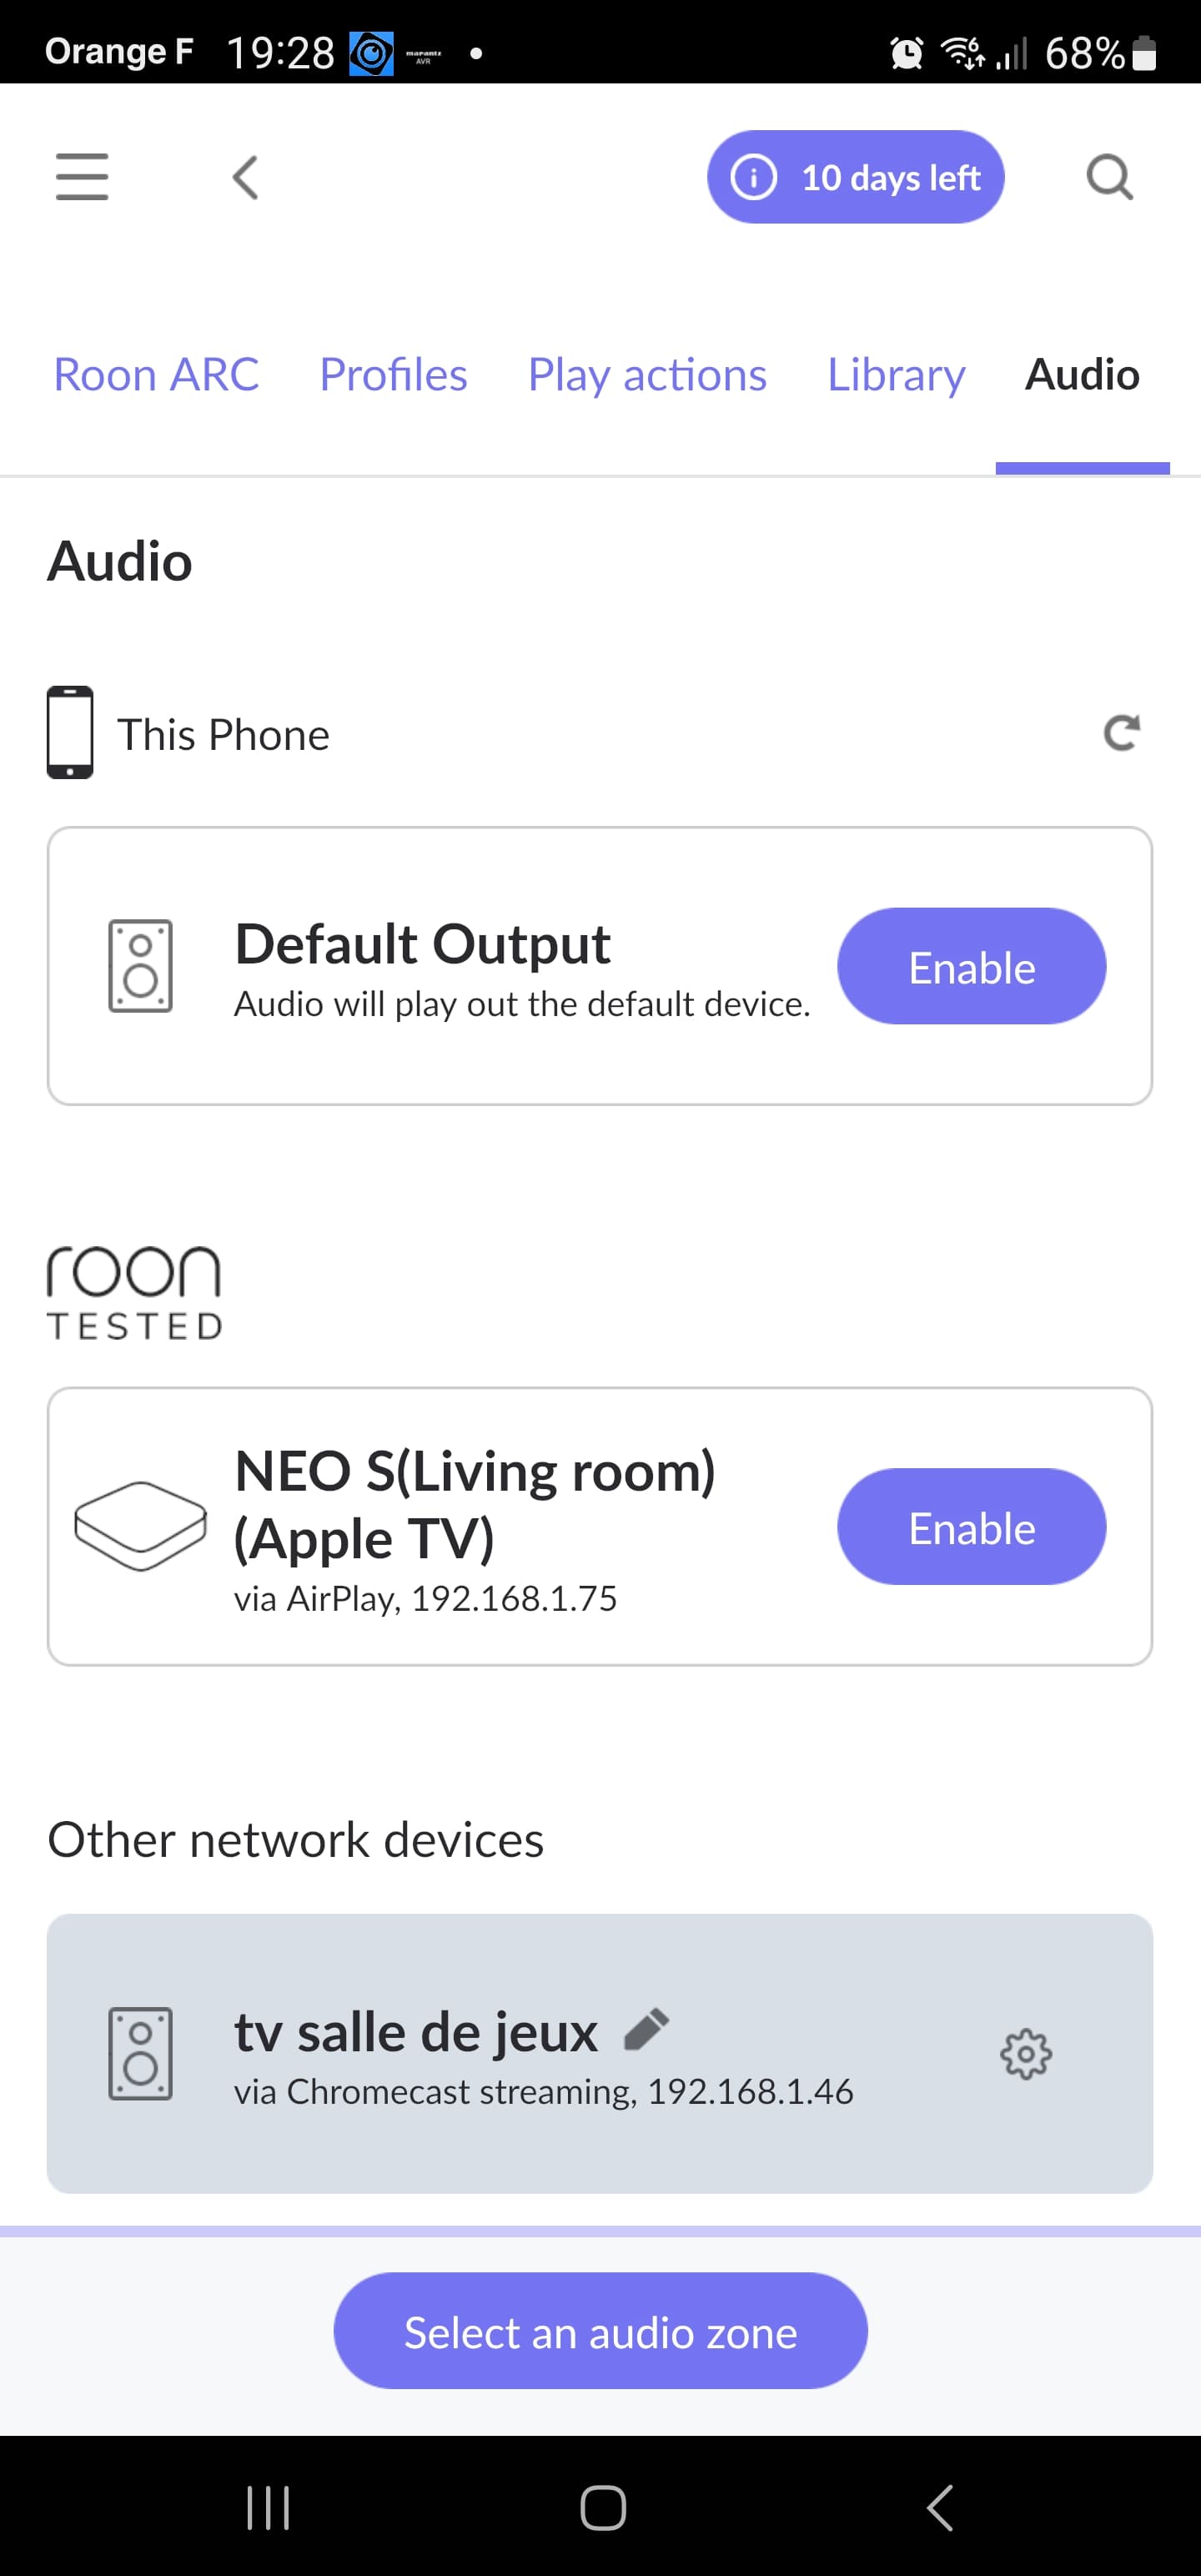Switch to the Roon ARC tab

156,375
